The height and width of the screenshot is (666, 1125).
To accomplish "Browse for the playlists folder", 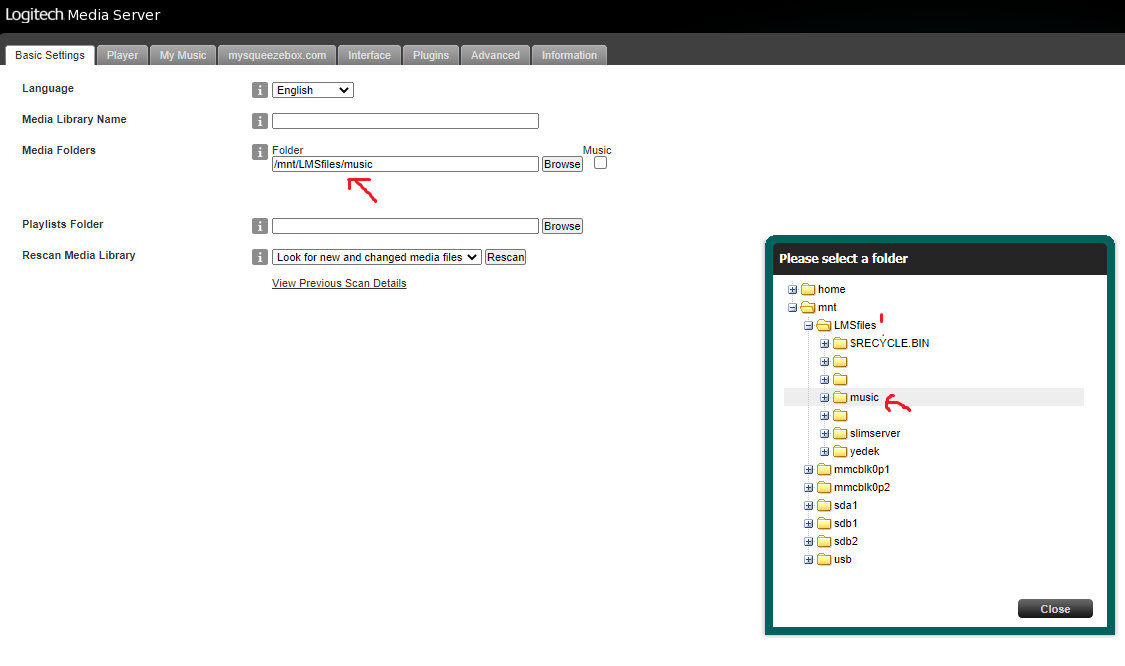I will 562,226.
